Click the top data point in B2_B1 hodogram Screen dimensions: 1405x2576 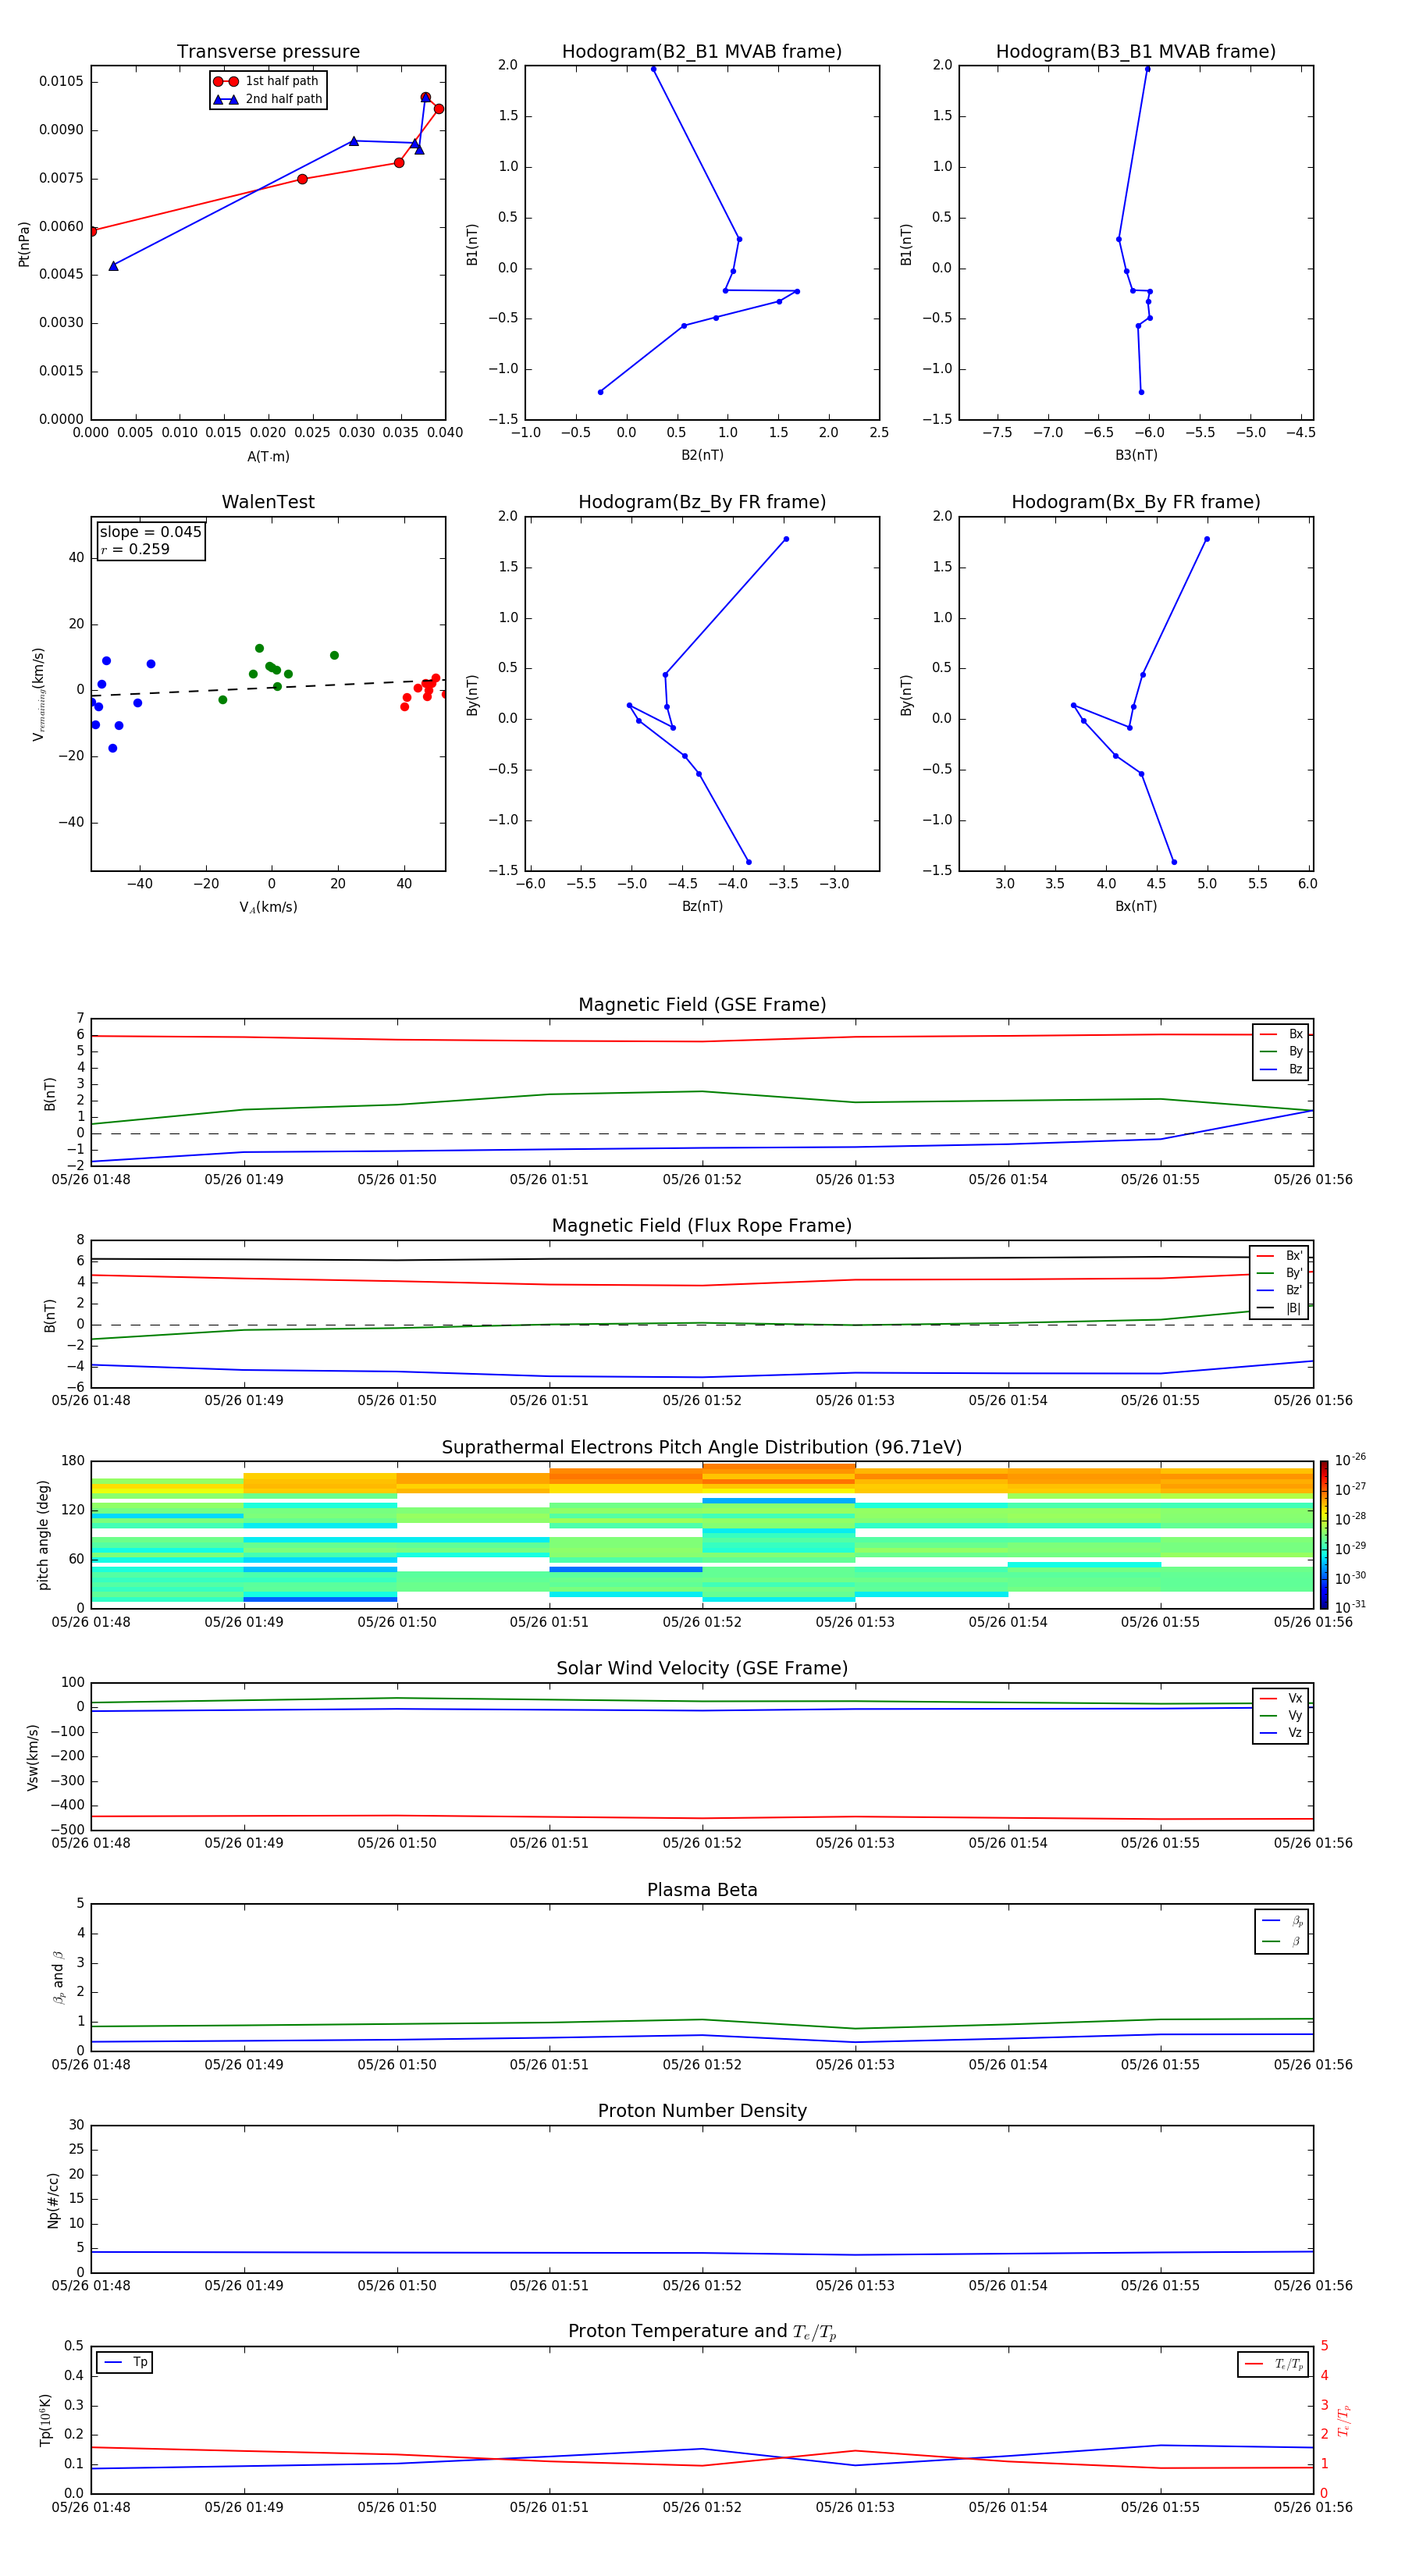click(654, 69)
